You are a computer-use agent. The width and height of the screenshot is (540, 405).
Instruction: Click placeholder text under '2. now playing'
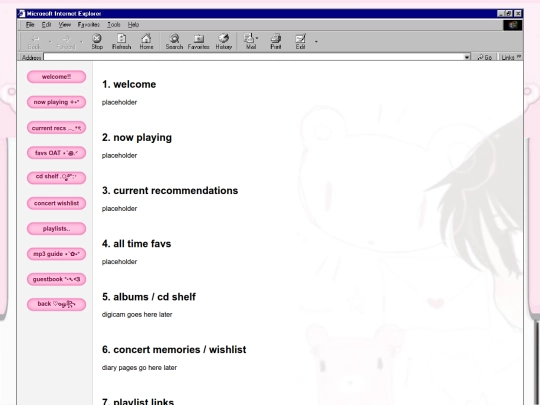119,155
